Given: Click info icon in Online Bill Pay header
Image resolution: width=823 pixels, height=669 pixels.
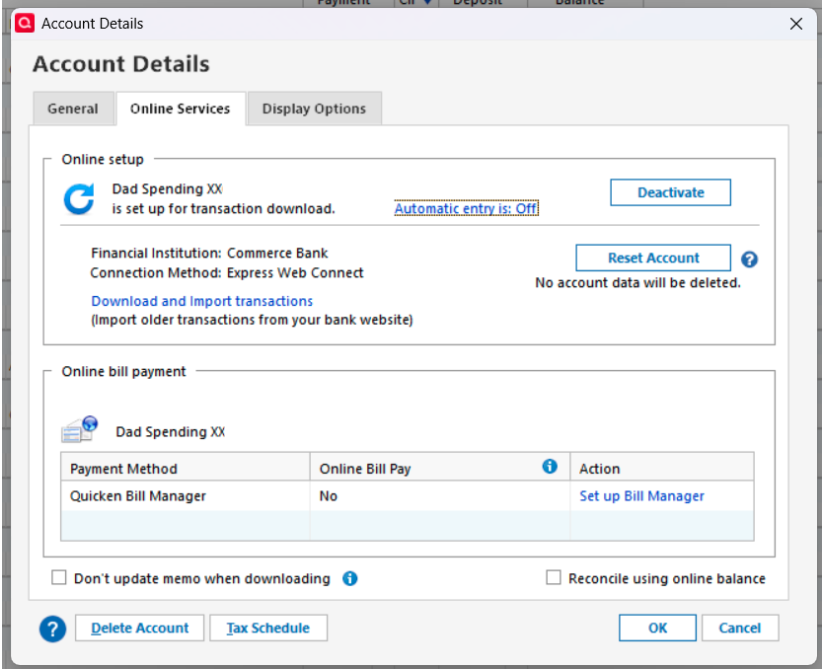Looking at the screenshot, I should pyautogui.click(x=550, y=466).
